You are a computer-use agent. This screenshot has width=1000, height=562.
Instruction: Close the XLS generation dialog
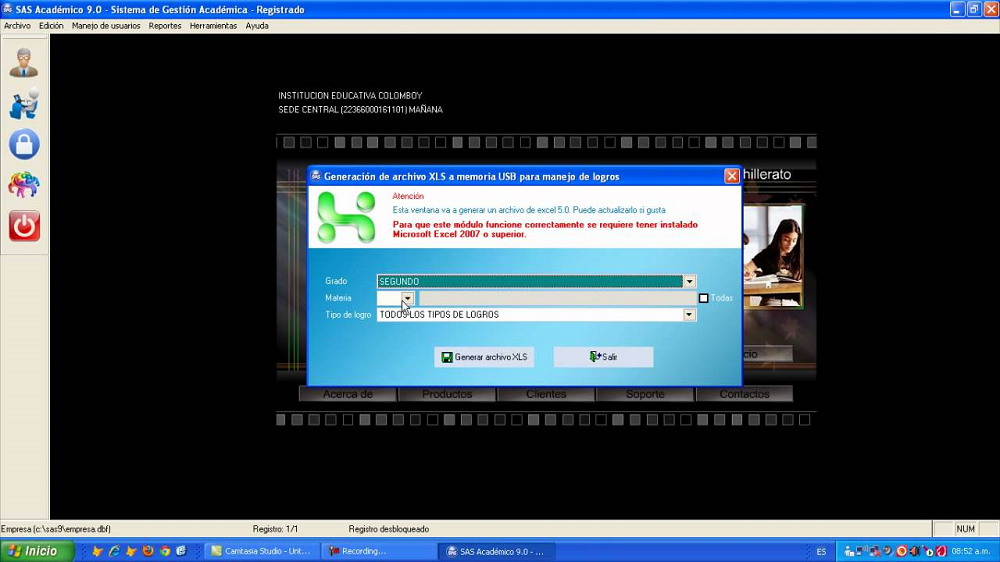(x=731, y=176)
